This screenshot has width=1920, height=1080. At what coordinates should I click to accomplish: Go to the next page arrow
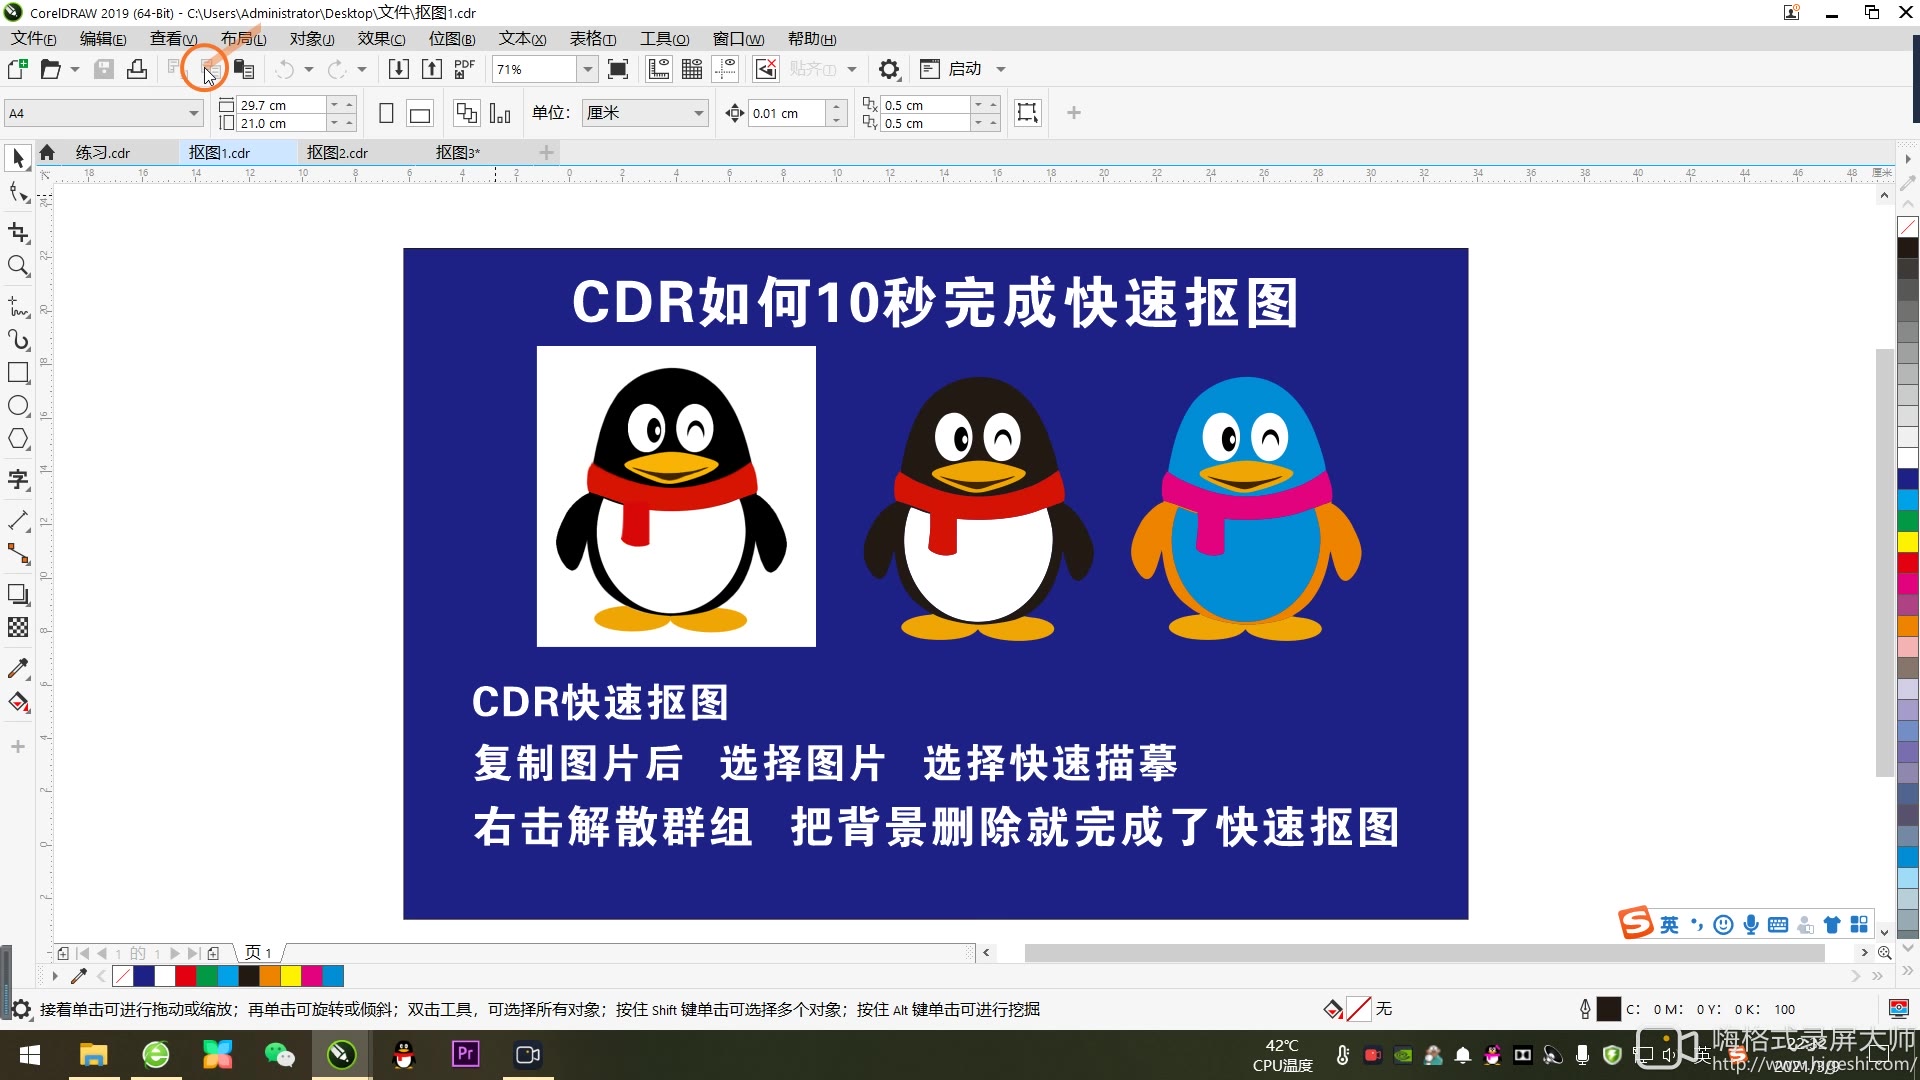pos(175,953)
